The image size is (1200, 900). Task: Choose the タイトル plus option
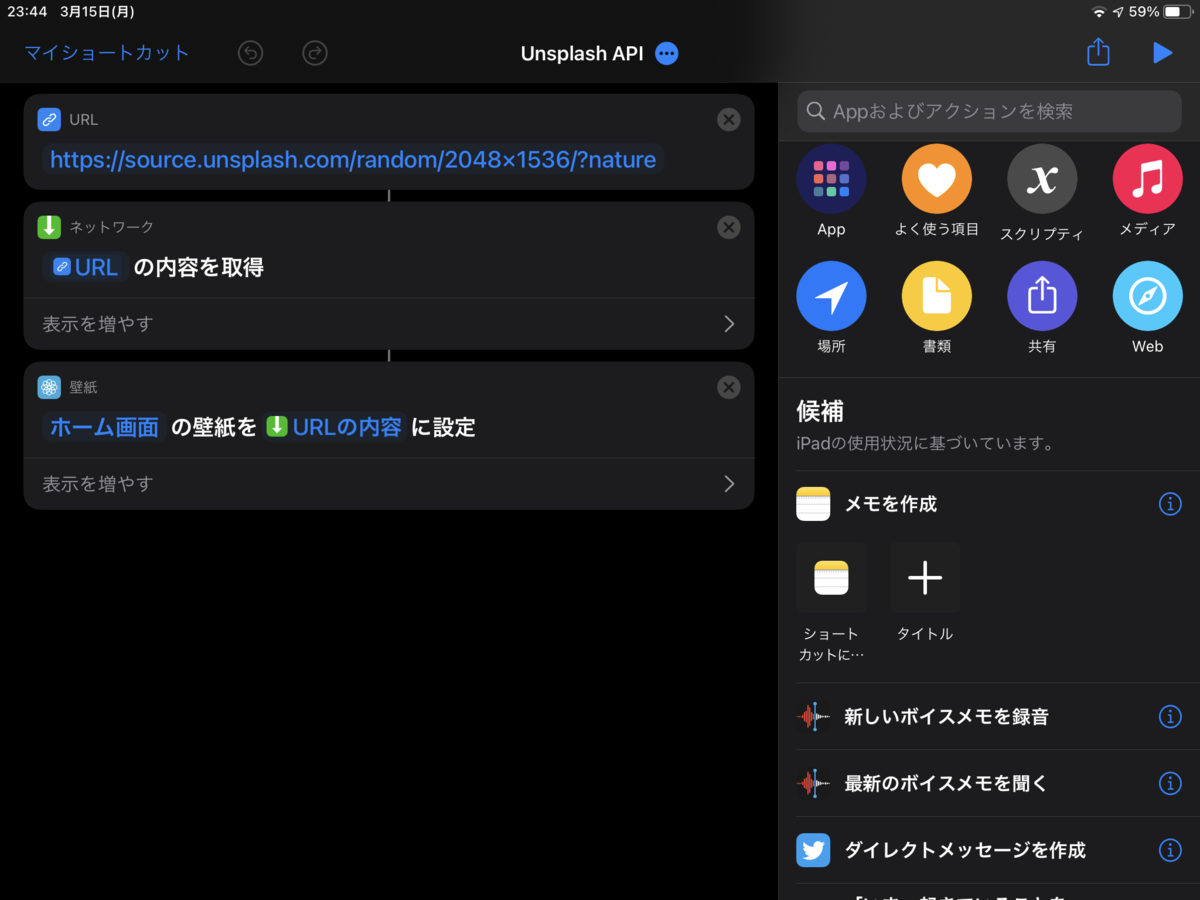tap(925, 592)
